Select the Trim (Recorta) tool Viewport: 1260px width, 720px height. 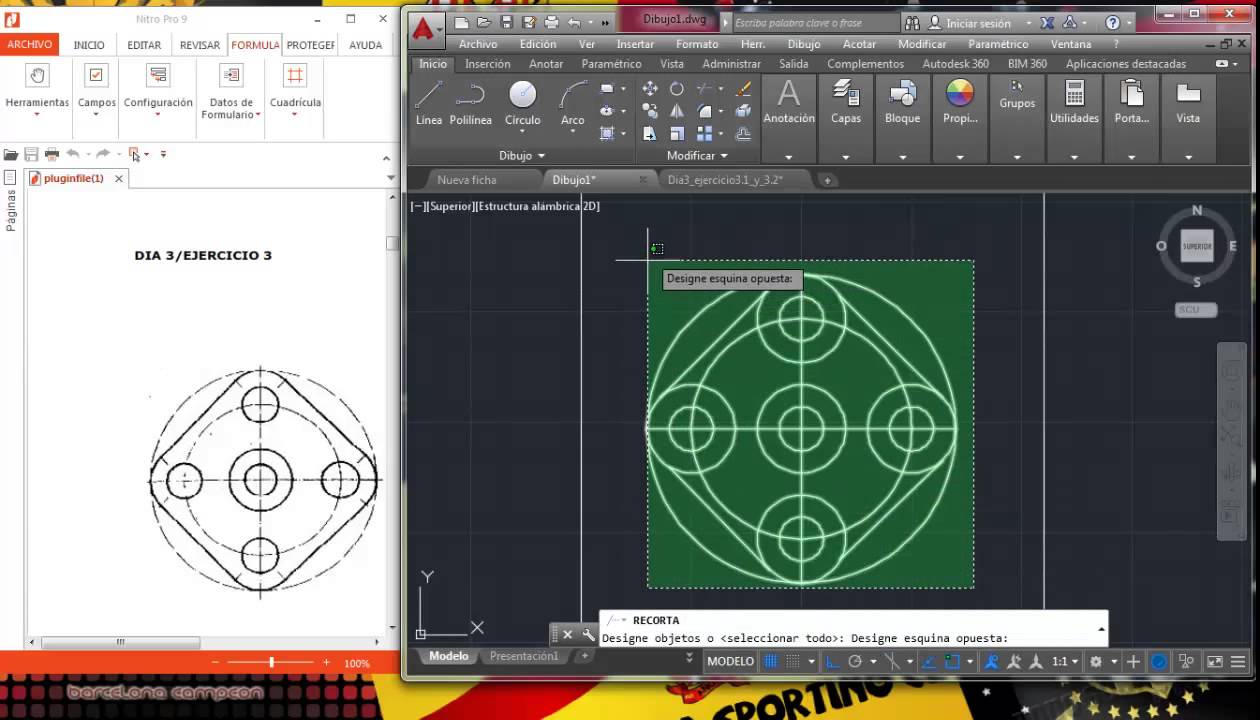pos(705,89)
